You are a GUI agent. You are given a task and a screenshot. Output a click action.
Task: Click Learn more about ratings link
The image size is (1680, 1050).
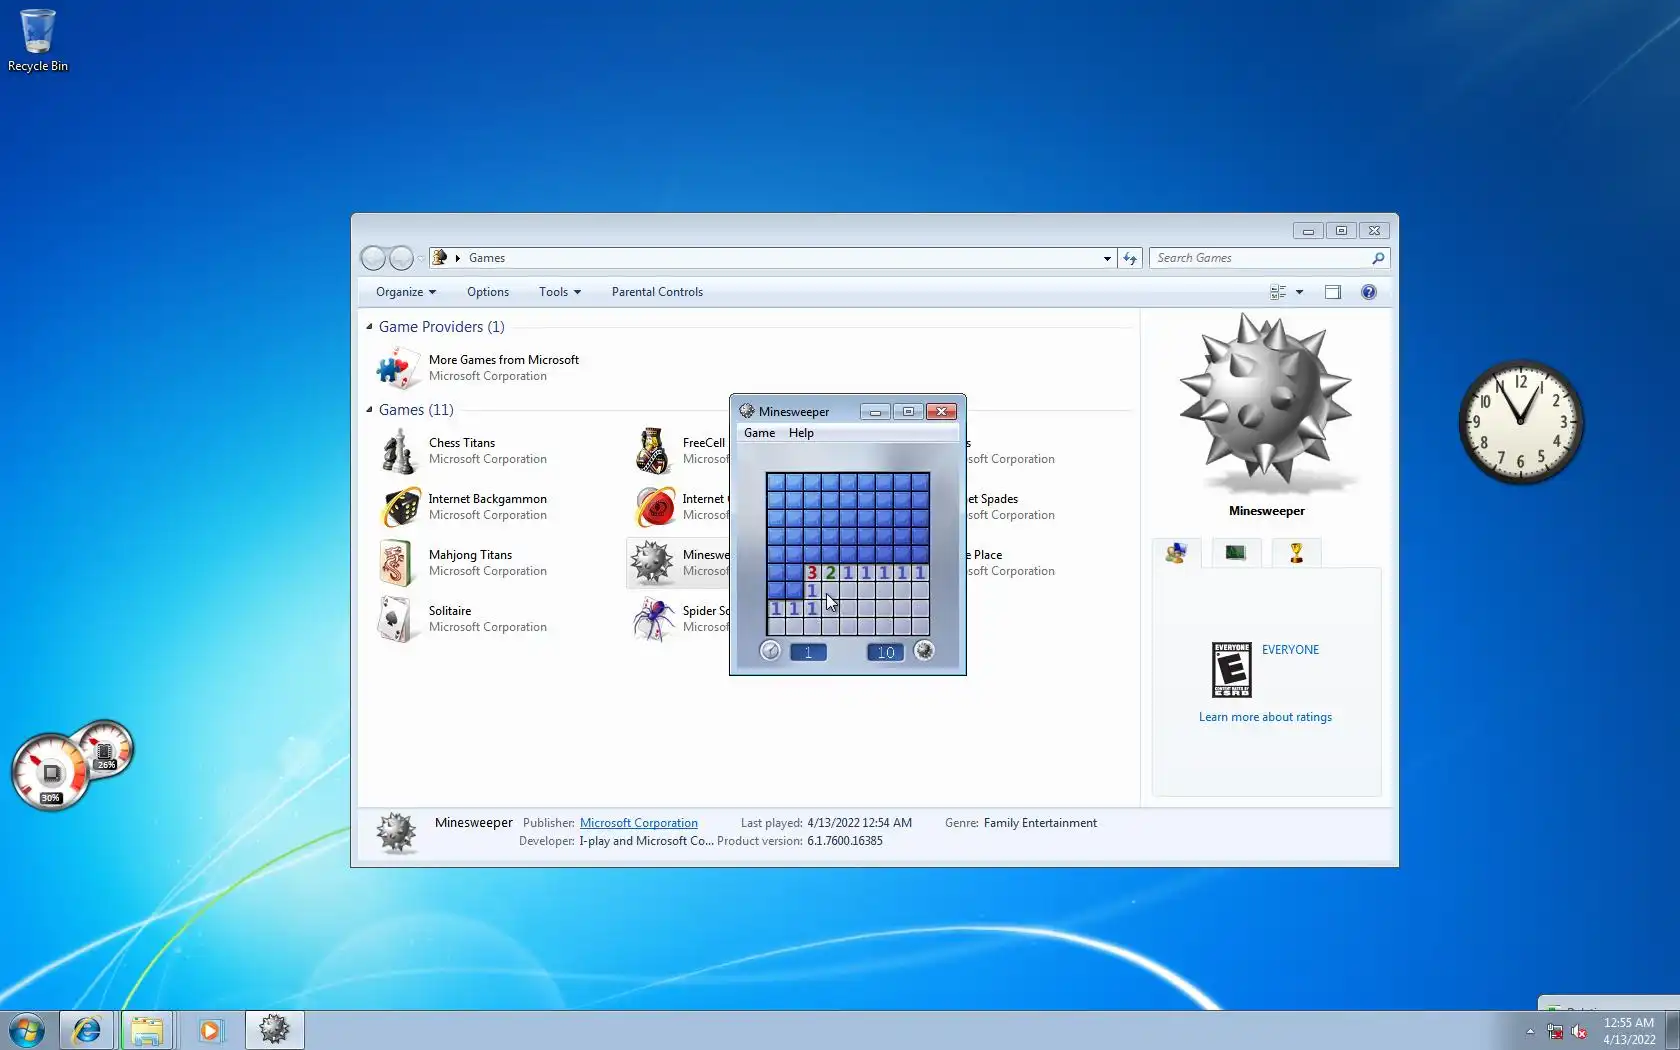click(x=1265, y=717)
